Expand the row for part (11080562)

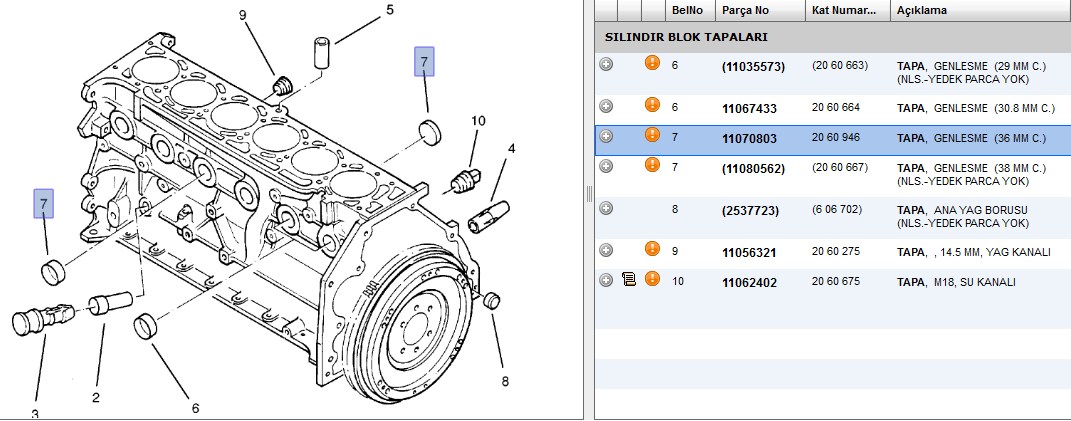606,166
